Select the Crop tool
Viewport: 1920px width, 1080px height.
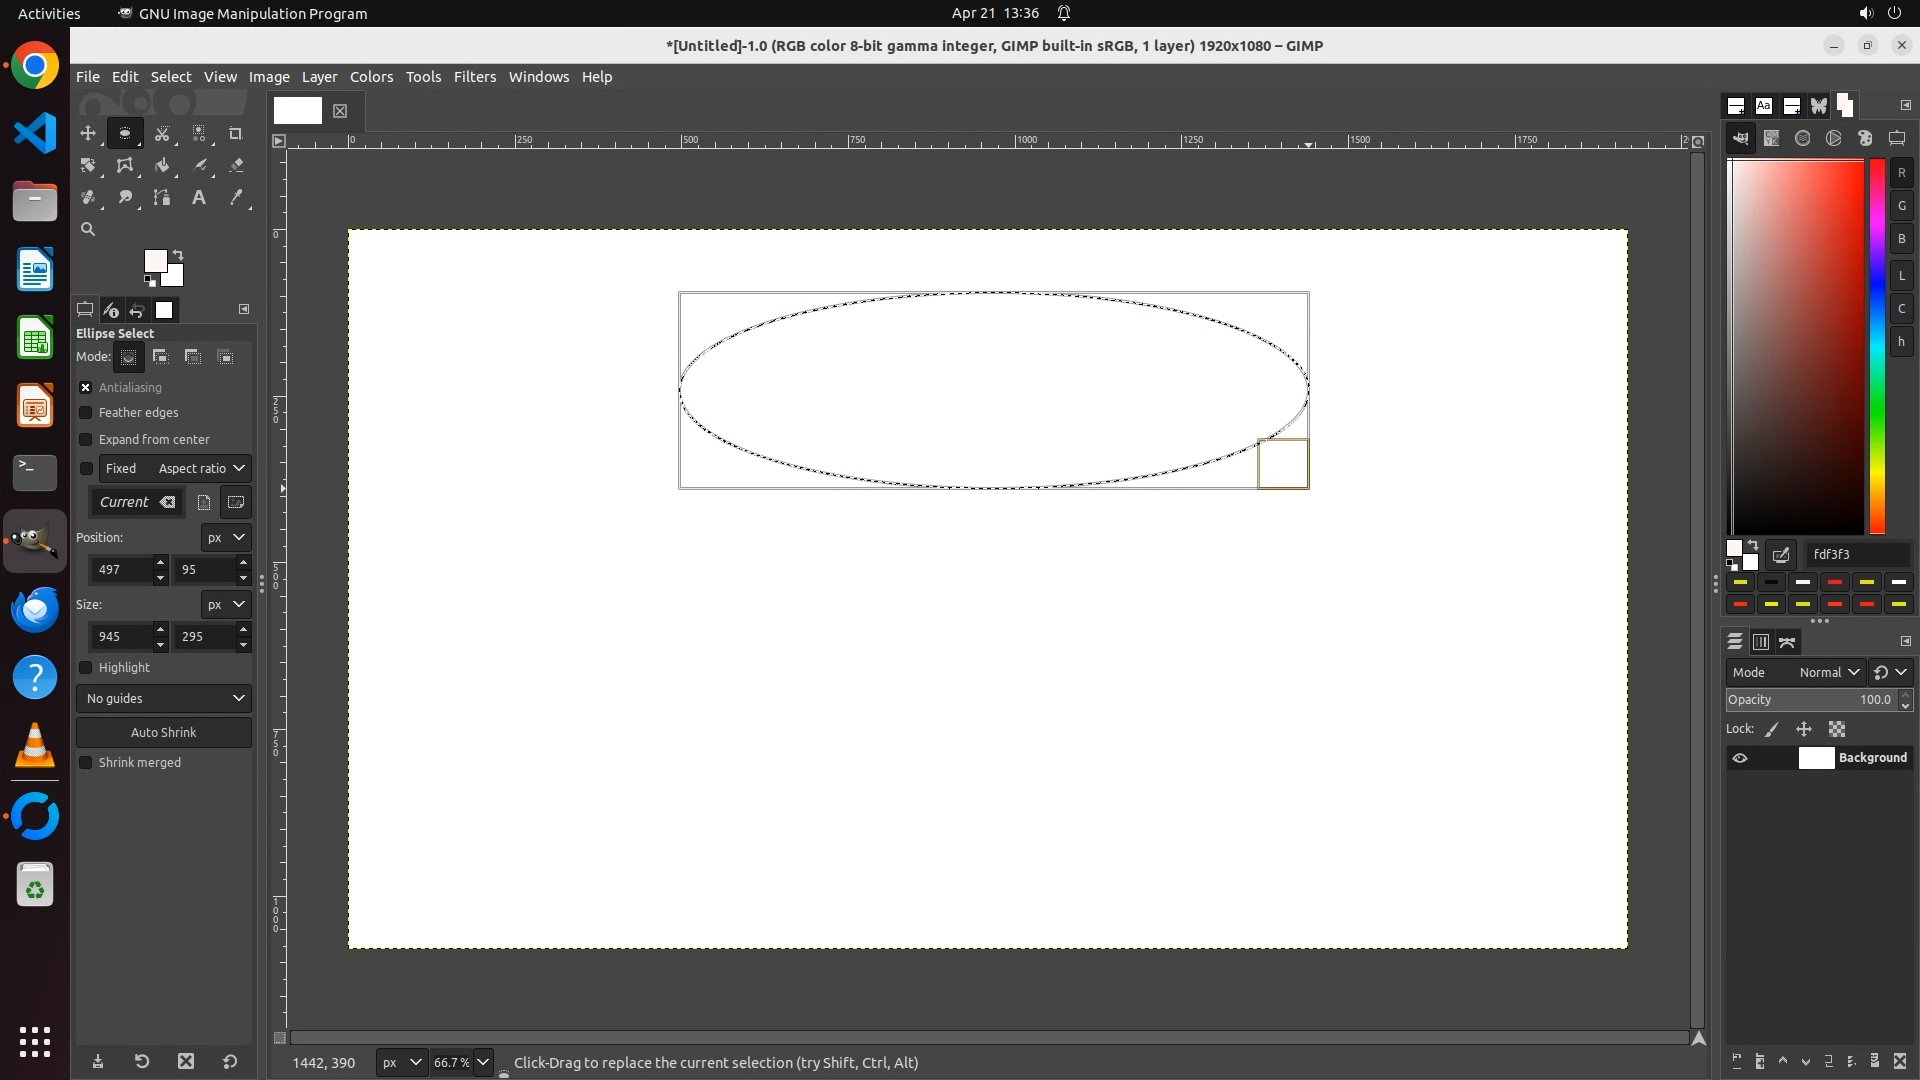[x=236, y=133]
